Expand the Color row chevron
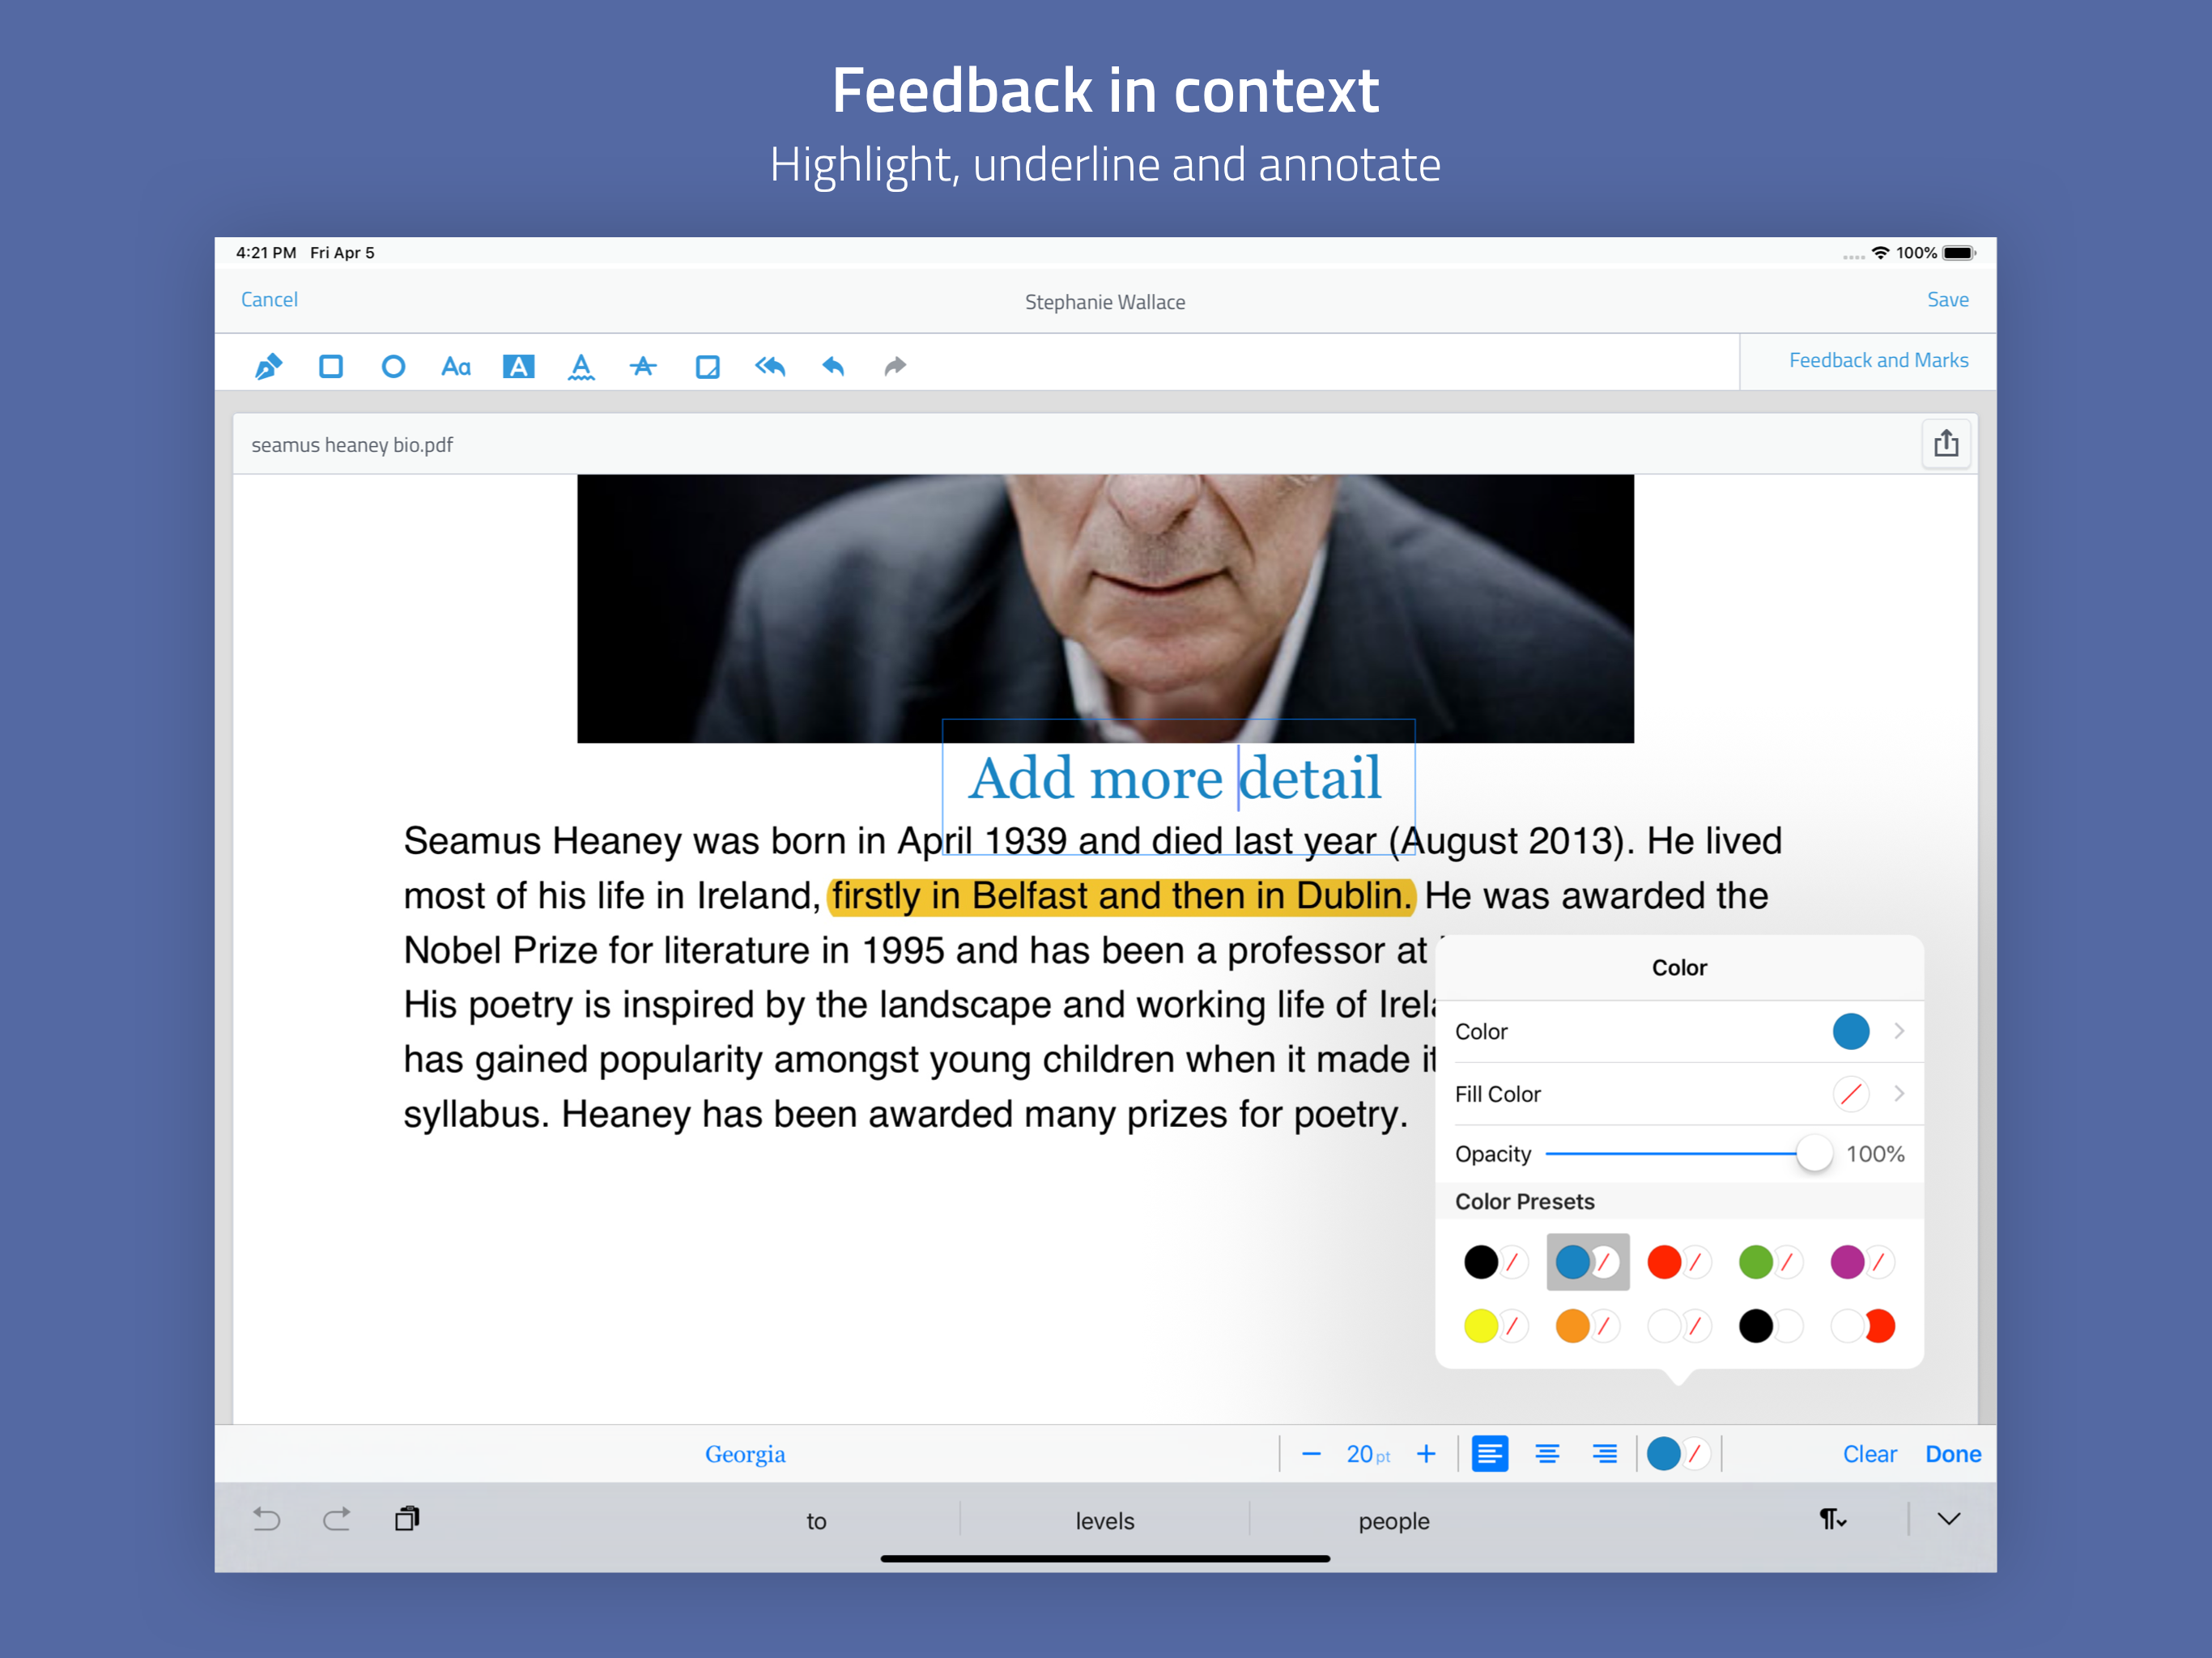 click(x=1898, y=1031)
